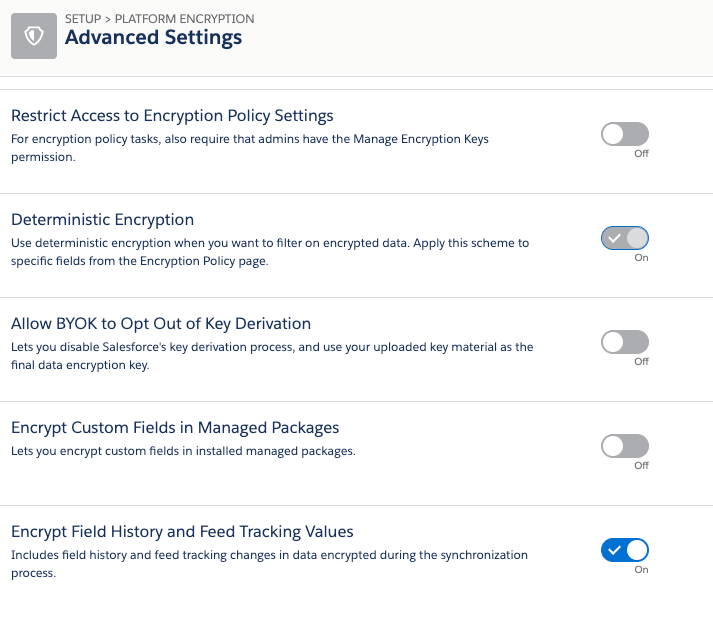The height and width of the screenshot is (619, 713).
Task: Click Encrypt Custom Fields in Managed Packages heading
Action: pos(175,428)
